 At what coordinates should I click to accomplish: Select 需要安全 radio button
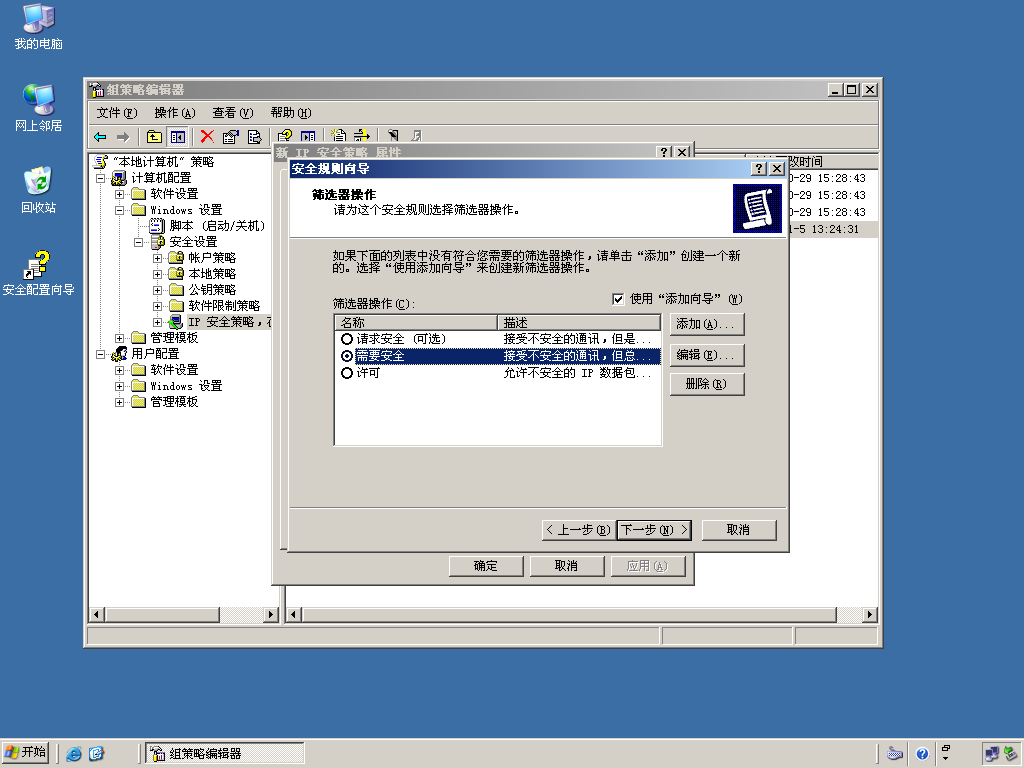pyautogui.click(x=347, y=356)
